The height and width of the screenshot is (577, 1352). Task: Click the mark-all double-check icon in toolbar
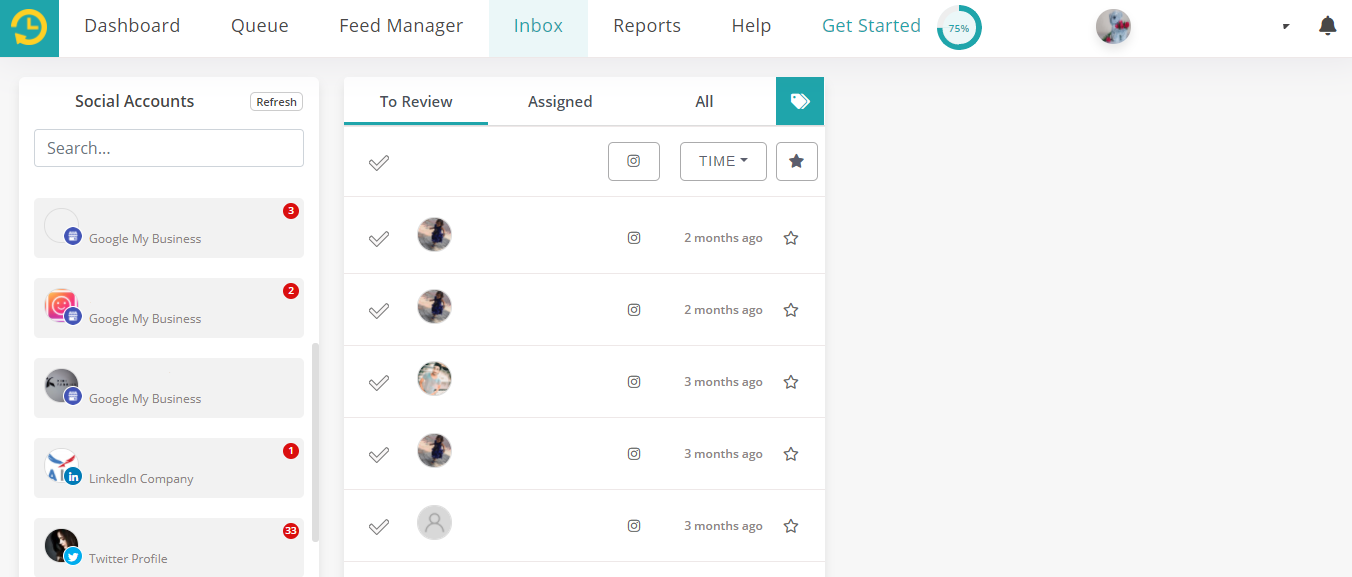point(378,161)
